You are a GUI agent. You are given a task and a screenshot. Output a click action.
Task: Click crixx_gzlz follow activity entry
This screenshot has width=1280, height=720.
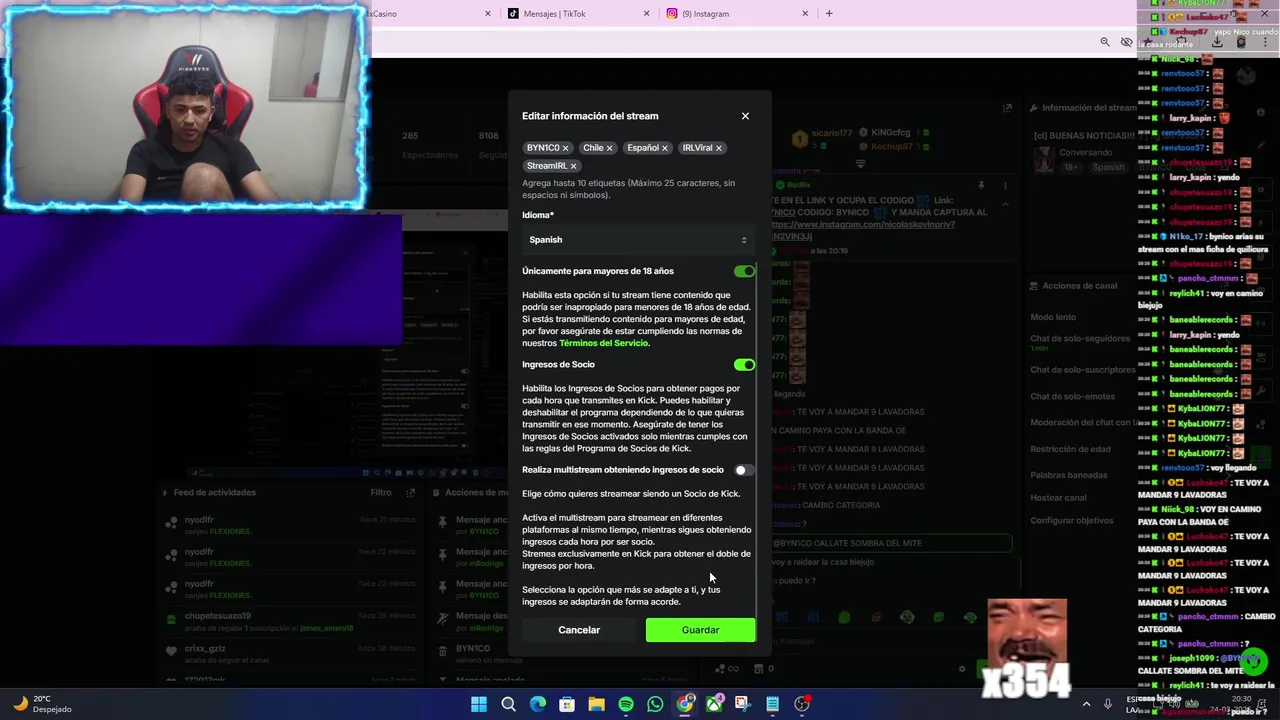[x=290, y=653]
